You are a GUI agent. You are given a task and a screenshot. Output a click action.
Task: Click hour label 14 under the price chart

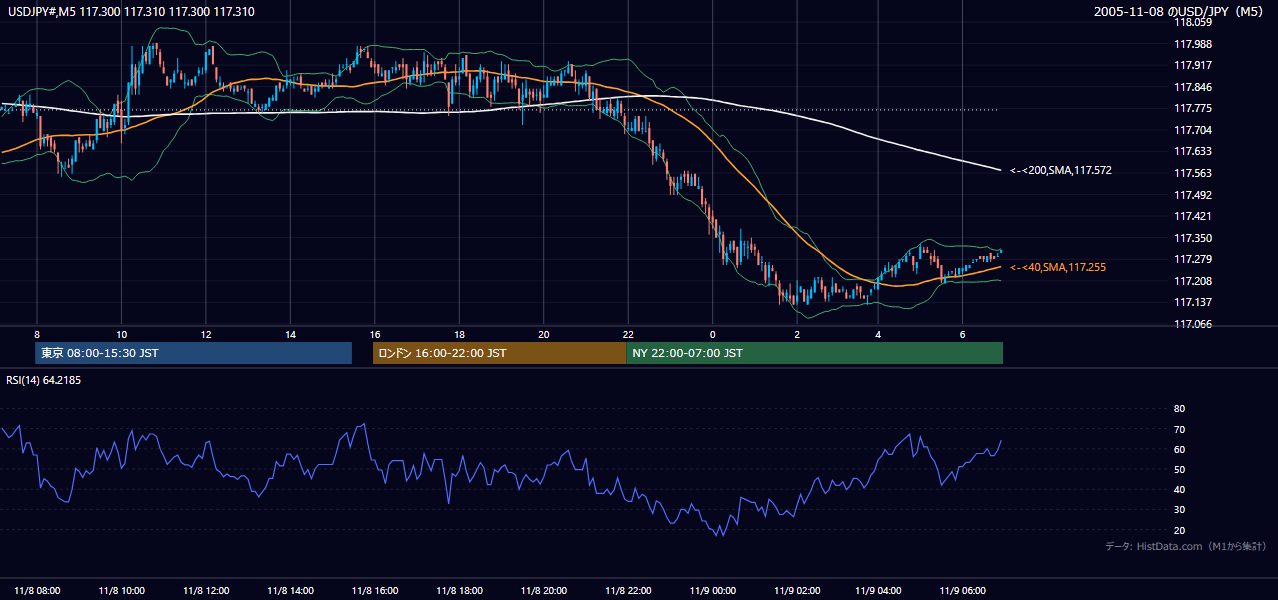click(289, 334)
